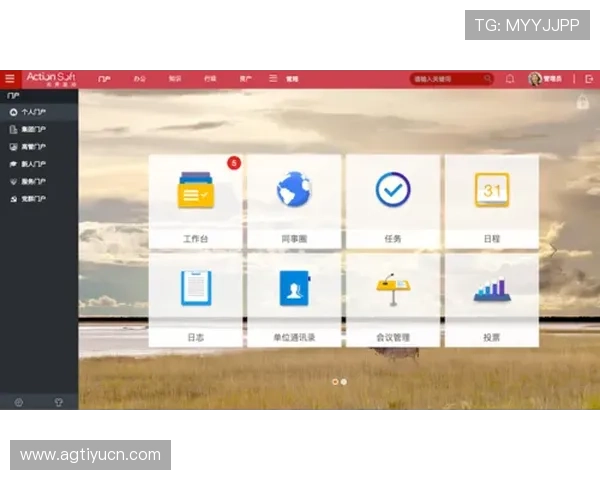Open the 会议管理 podium tile

point(393,300)
